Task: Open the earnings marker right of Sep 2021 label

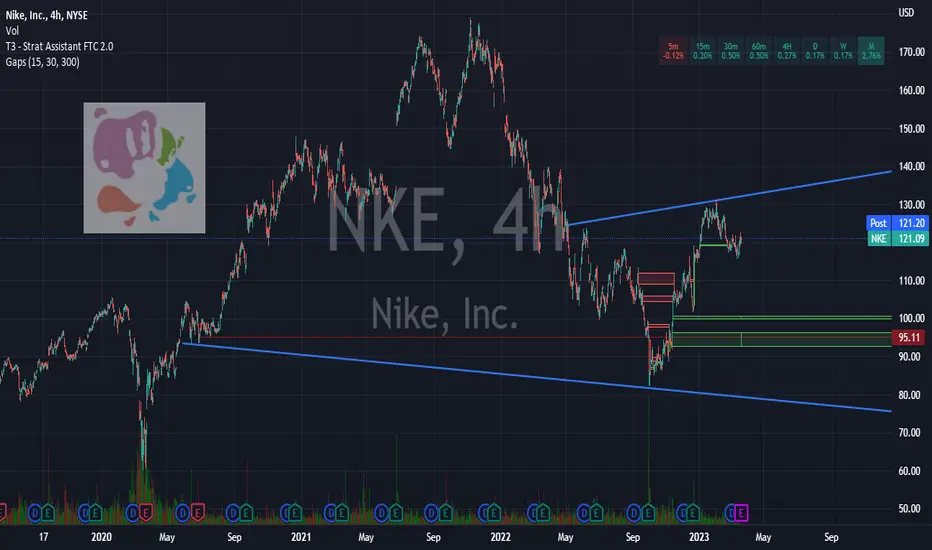Action: point(445,512)
